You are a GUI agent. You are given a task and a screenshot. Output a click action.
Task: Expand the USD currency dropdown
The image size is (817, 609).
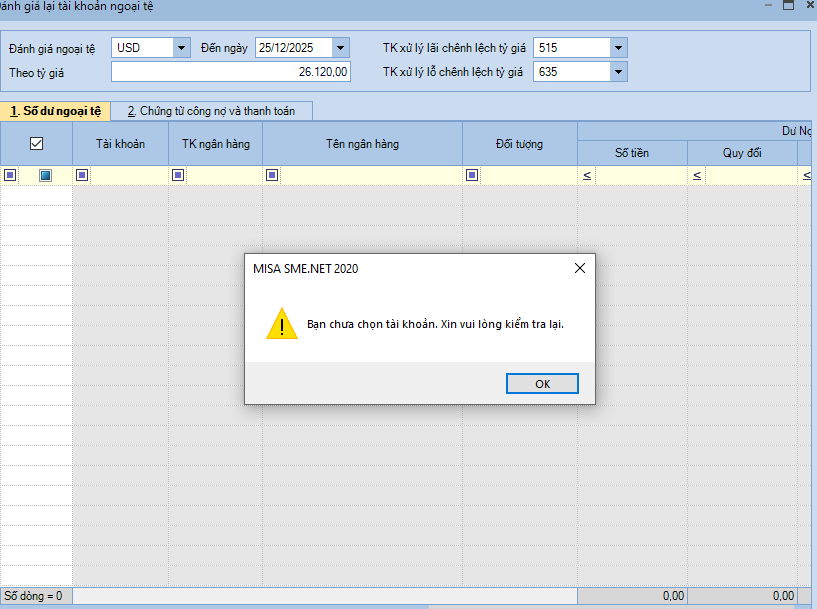coord(181,47)
